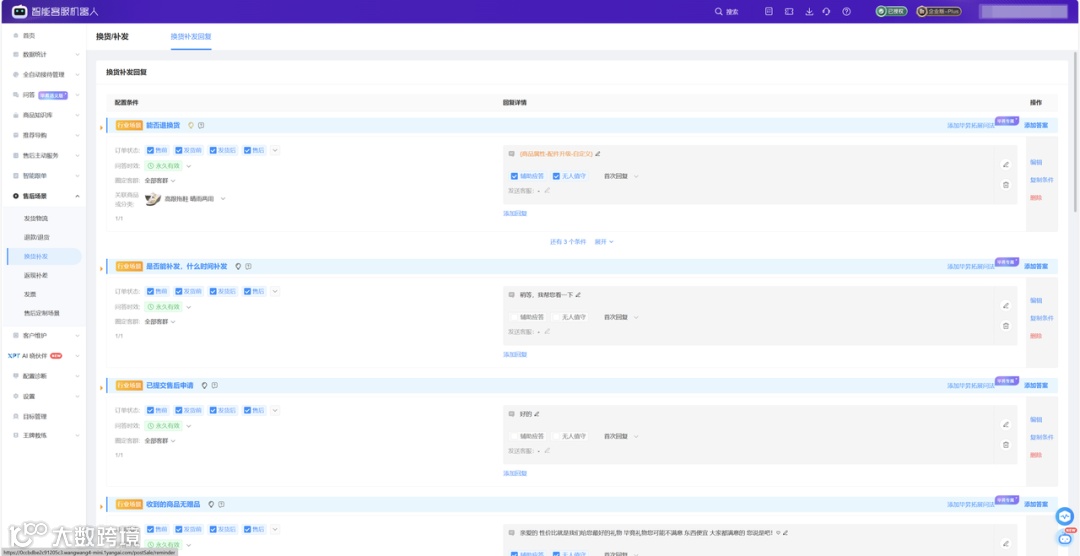Click inline pencil after 好的 reply text
The image size is (1080, 556).
coord(537,414)
